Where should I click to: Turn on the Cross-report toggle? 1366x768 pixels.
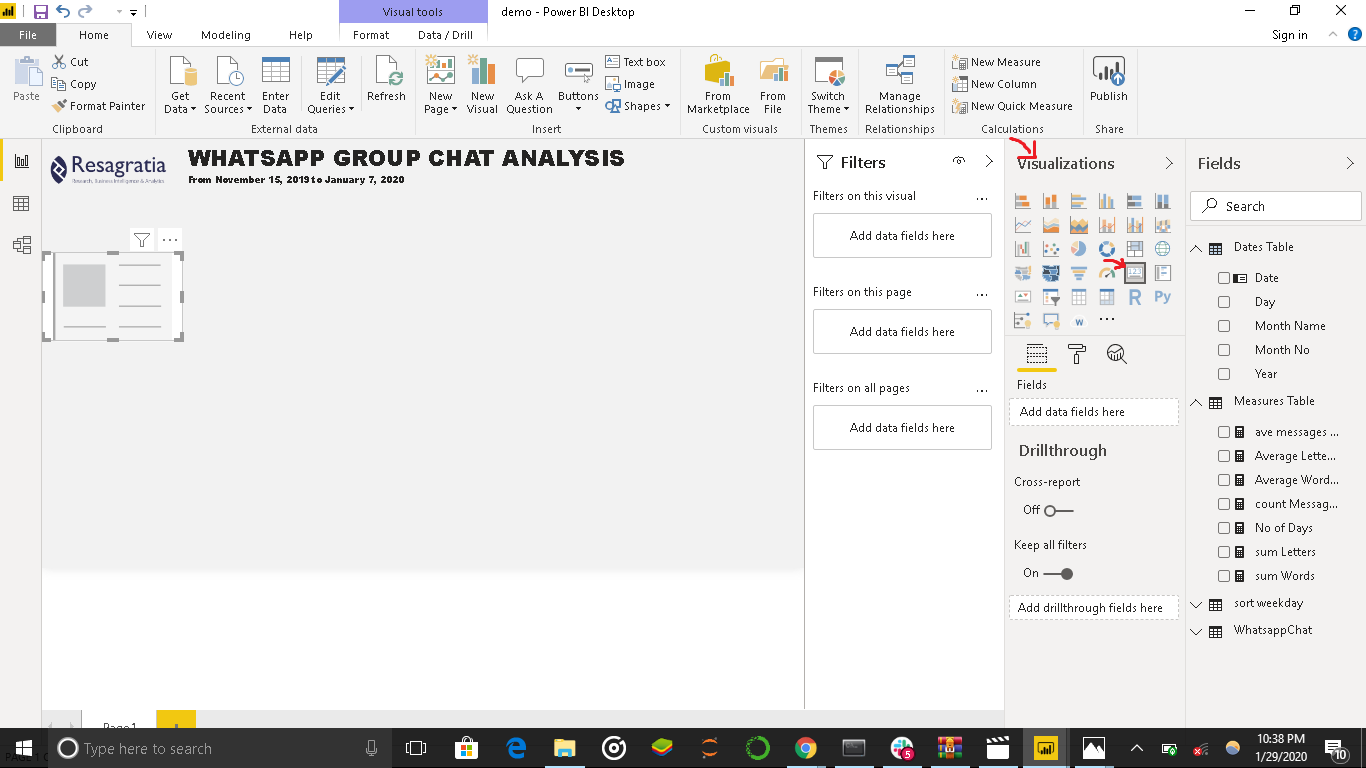point(1058,510)
